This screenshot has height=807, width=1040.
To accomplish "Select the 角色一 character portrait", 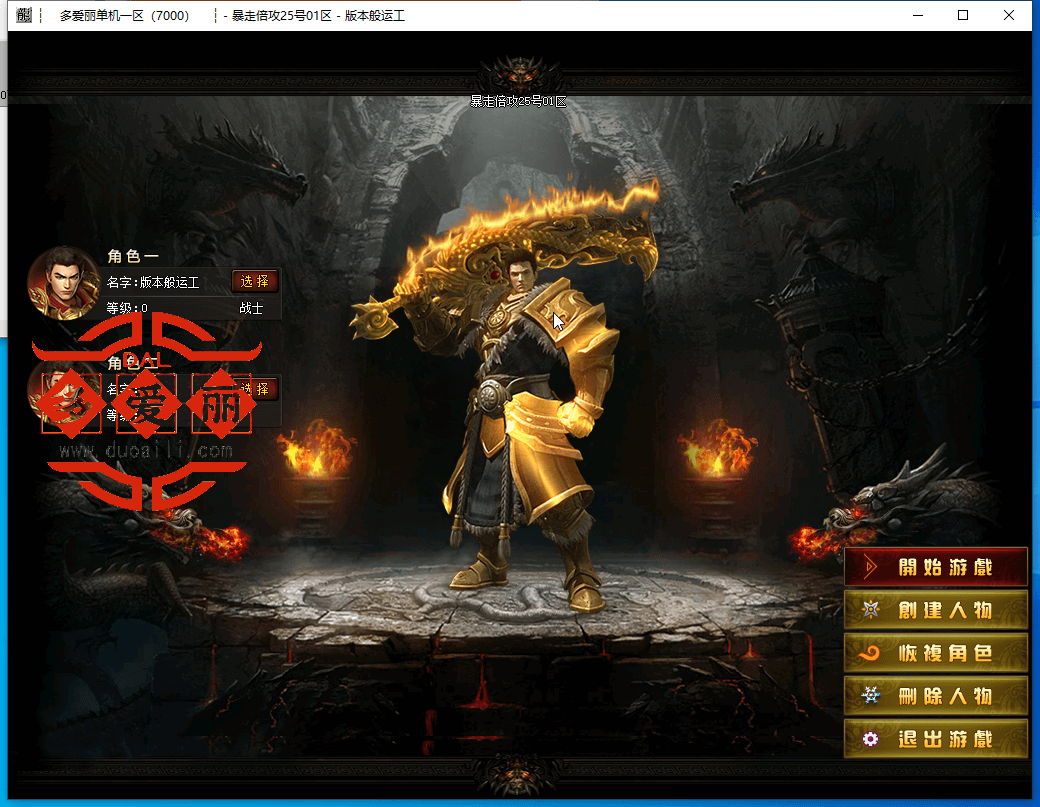I will click(64, 281).
